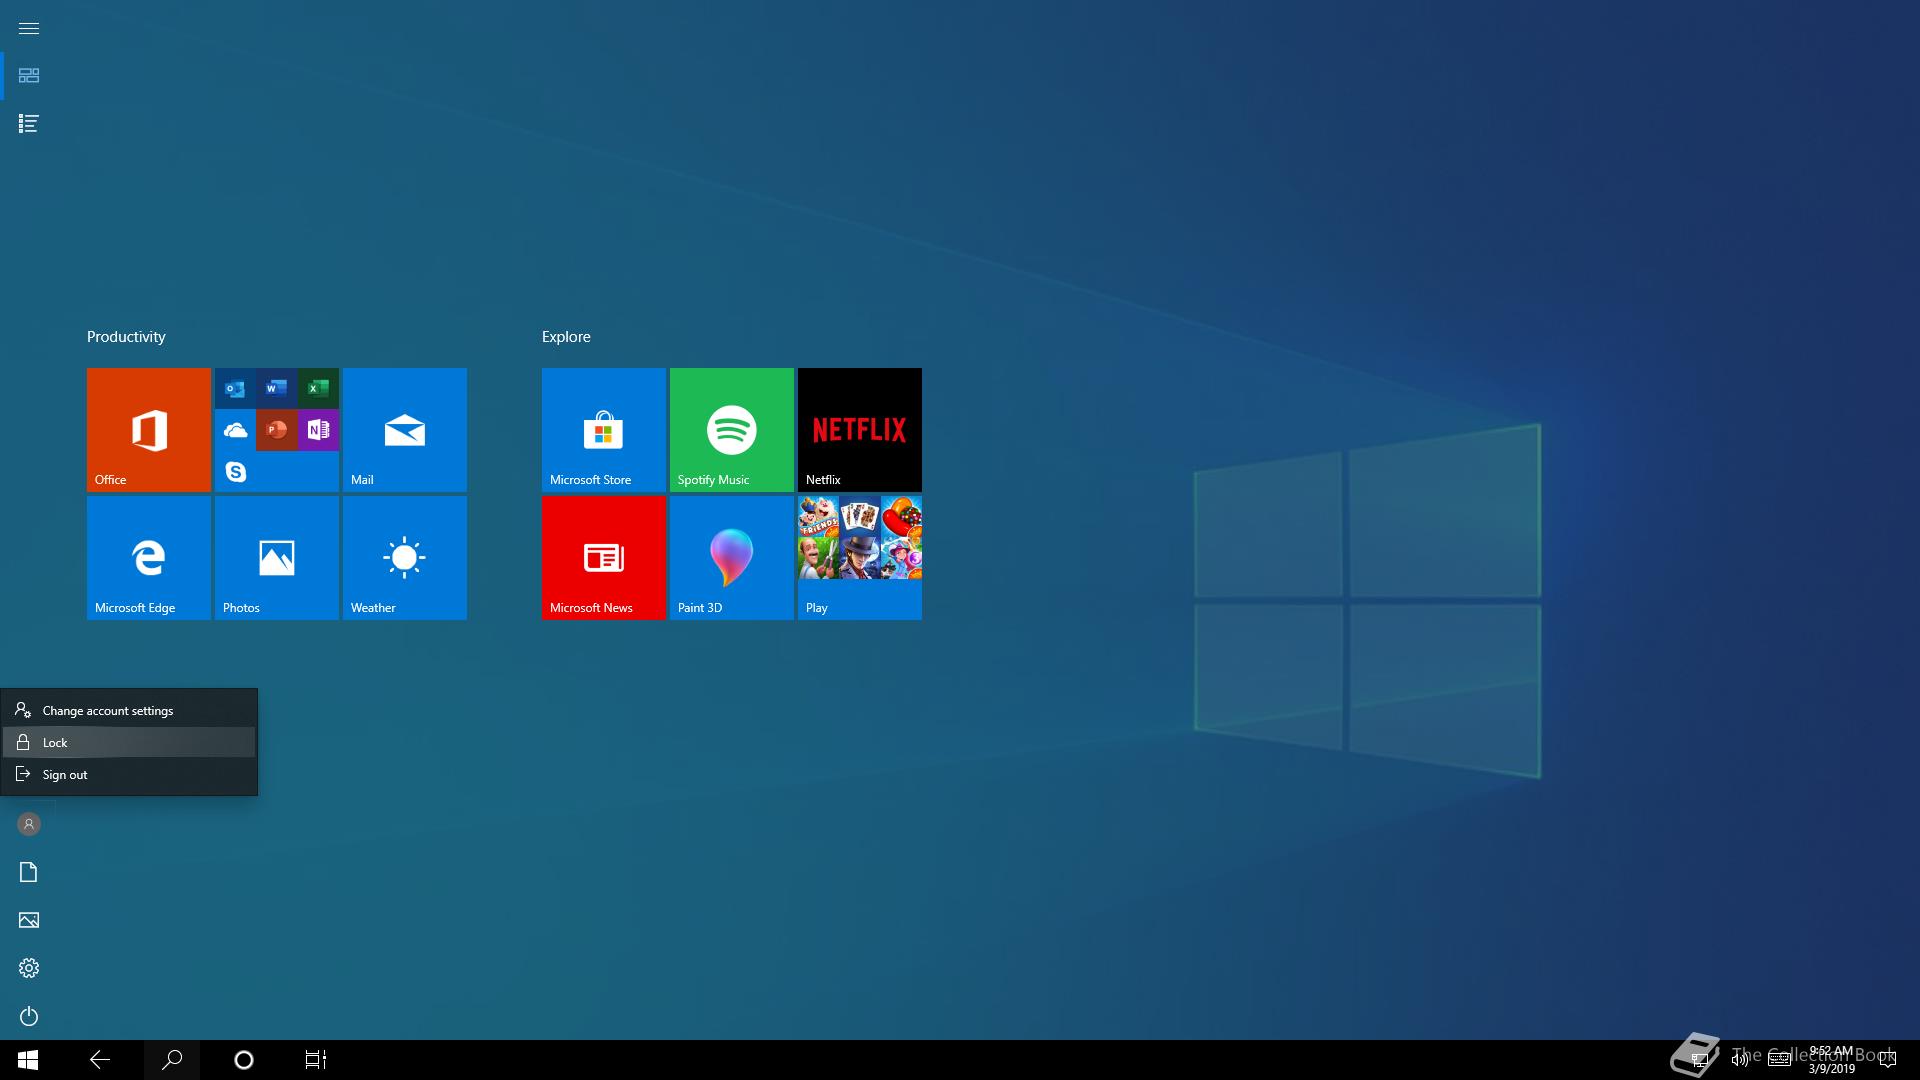Screen dimensions: 1920x1080
Task: Open the Action Center notifications icon
Action: pos(1888,1060)
